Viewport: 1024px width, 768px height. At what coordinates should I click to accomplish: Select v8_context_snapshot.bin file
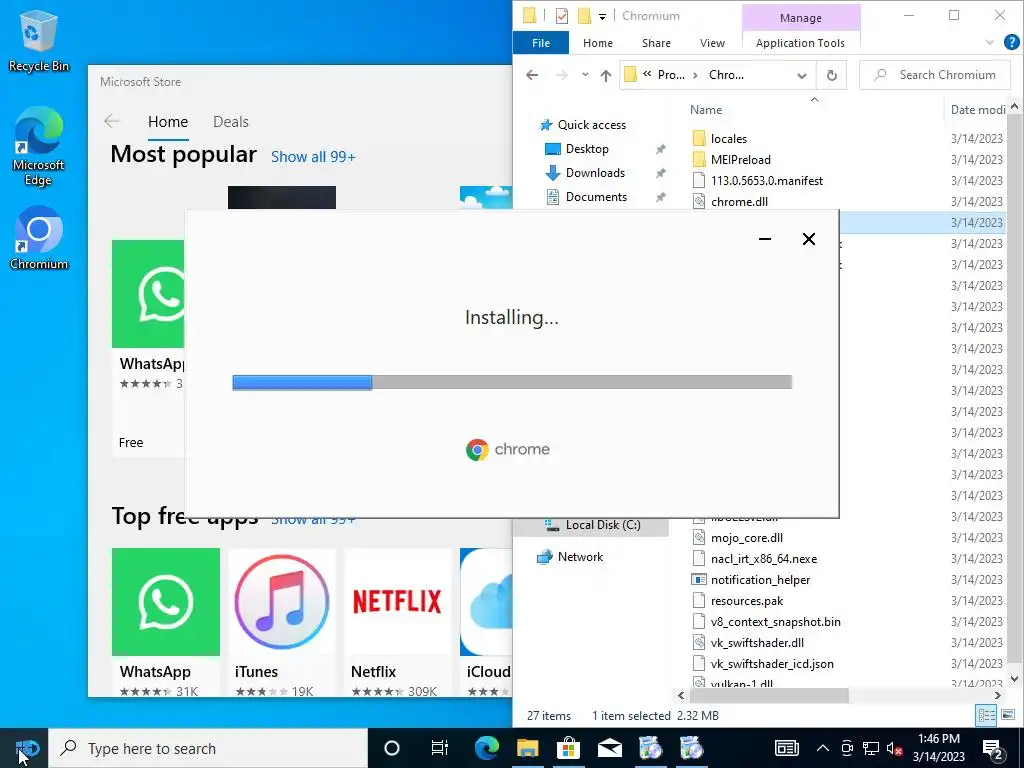775,622
